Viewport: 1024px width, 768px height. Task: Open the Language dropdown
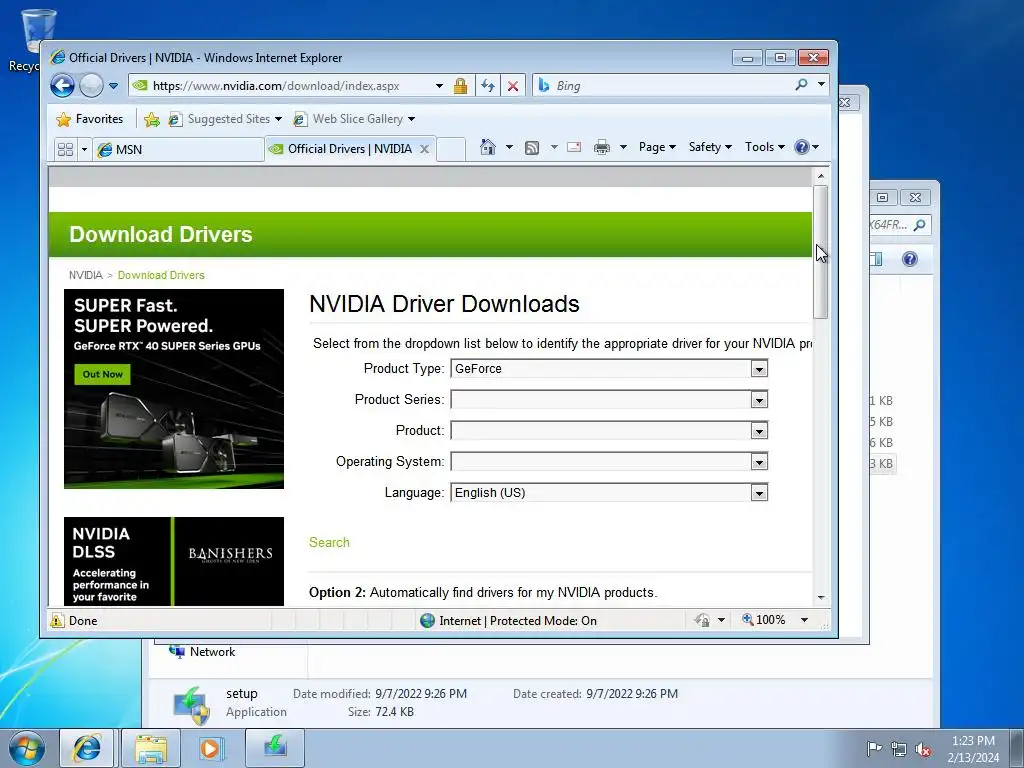pos(609,492)
